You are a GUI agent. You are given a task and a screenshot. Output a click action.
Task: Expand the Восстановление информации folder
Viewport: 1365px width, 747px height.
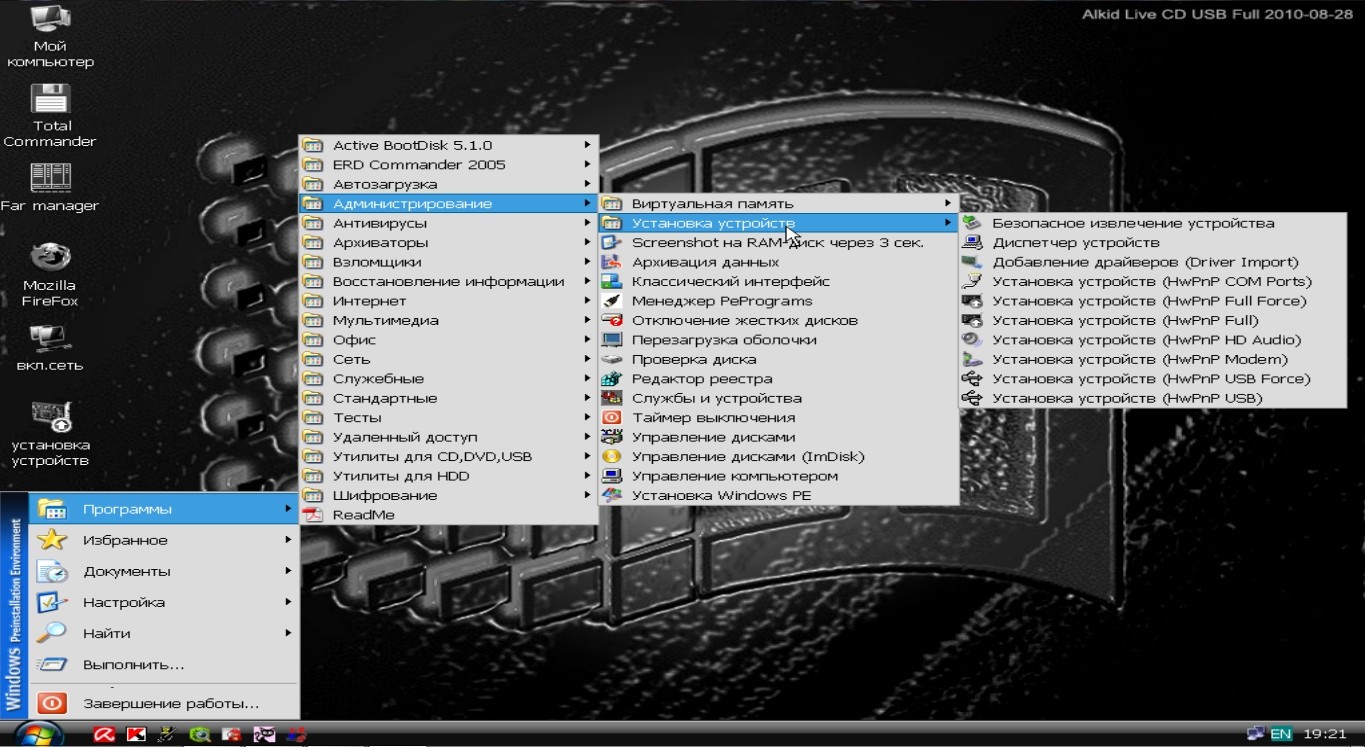coord(449,282)
